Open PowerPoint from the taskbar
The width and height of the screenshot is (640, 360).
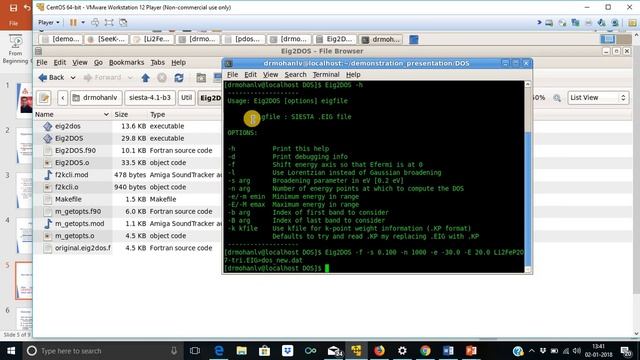[471, 351]
